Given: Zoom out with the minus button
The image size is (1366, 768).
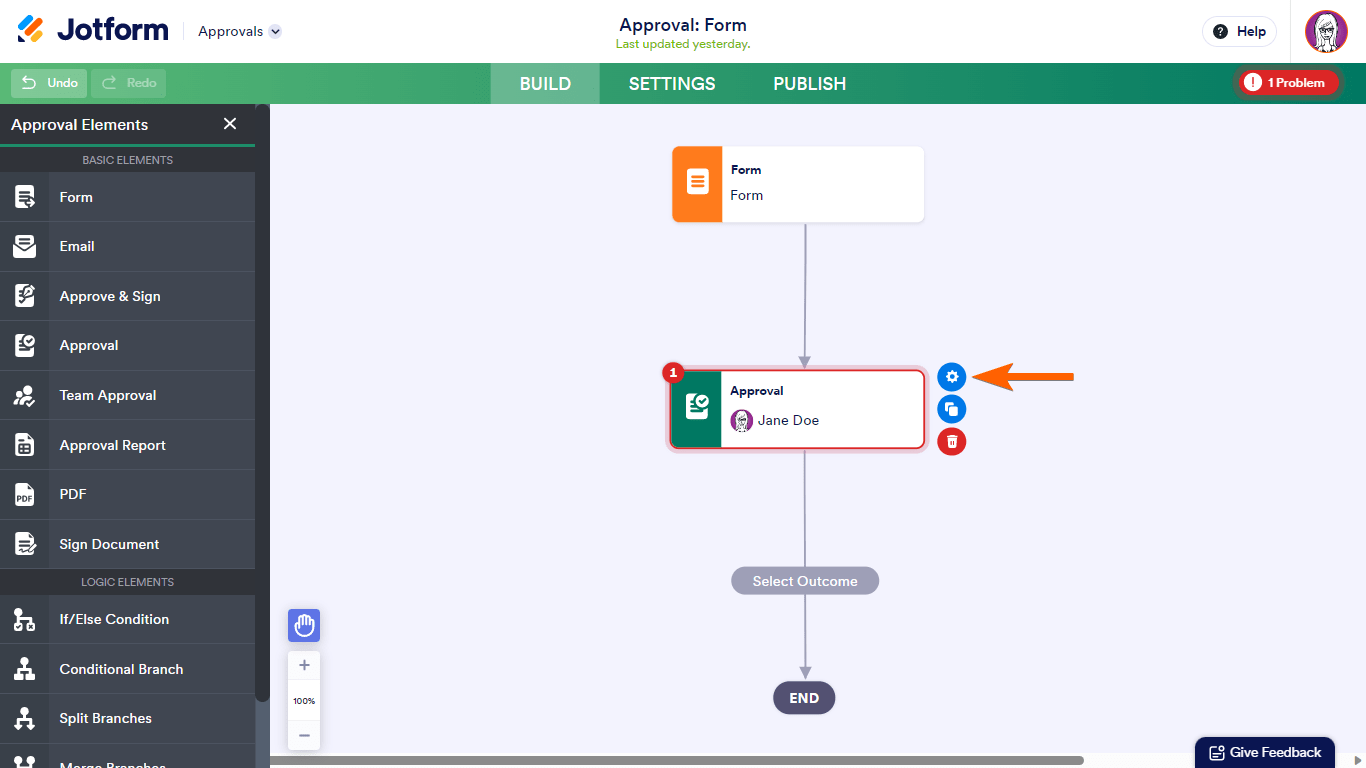Looking at the screenshot, I should click(x=304, y=735).
